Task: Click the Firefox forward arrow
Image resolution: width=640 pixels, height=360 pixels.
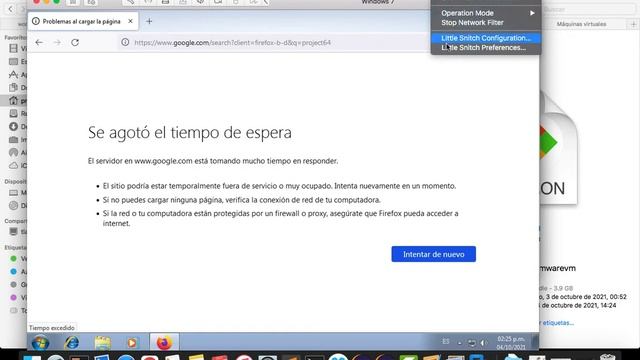Action: [x=57, y=42]
